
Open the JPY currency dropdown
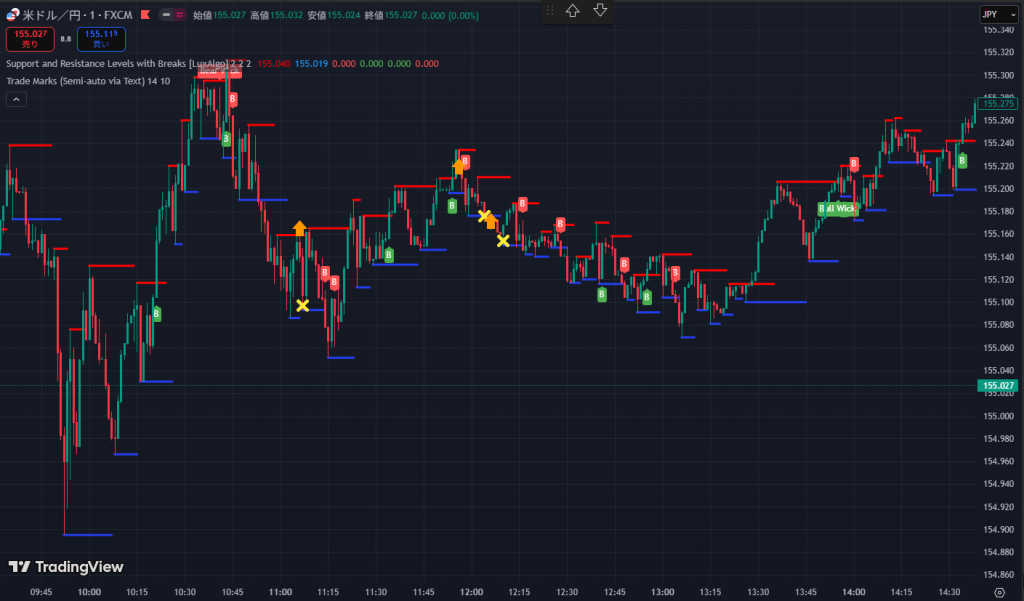(x=994, y=15)
